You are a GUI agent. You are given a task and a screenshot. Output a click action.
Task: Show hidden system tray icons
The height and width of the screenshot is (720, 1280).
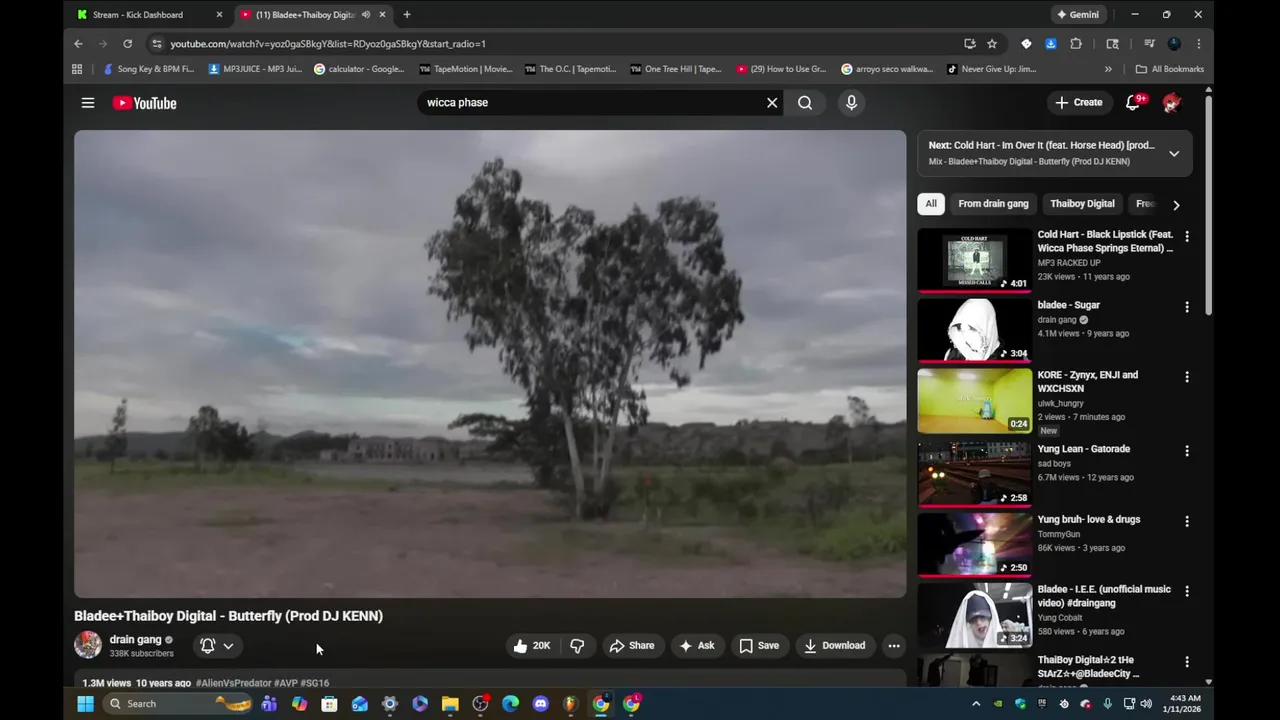[976, 704]
